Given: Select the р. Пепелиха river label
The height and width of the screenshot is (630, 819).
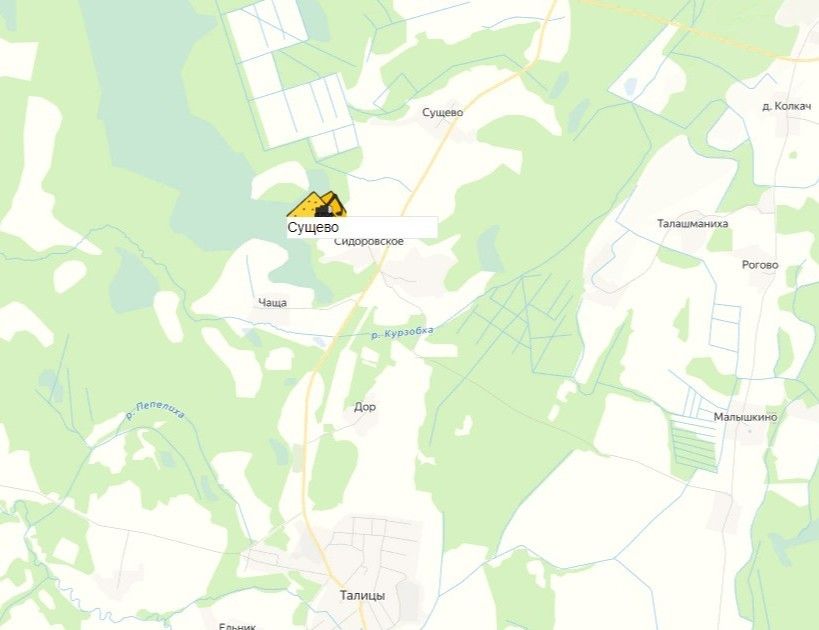Looking at the screenshot, I should coord(156,411).
